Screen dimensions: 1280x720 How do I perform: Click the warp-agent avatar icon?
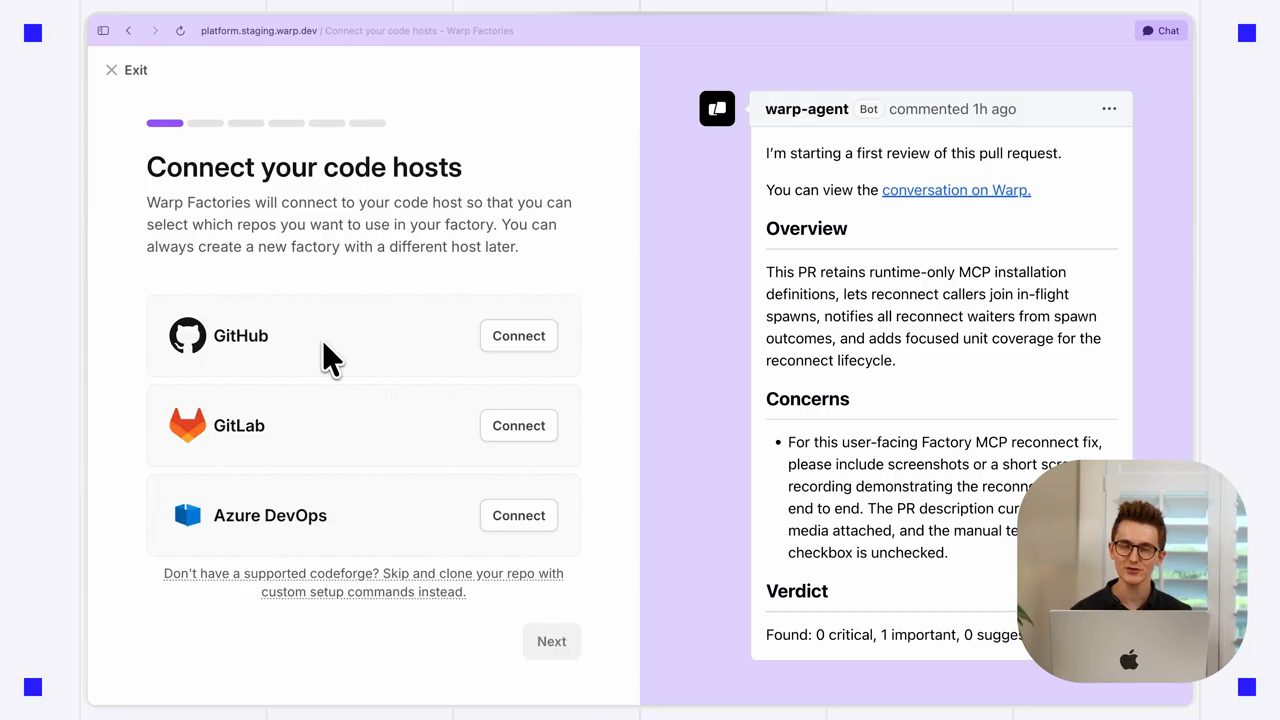click(717, 109)
